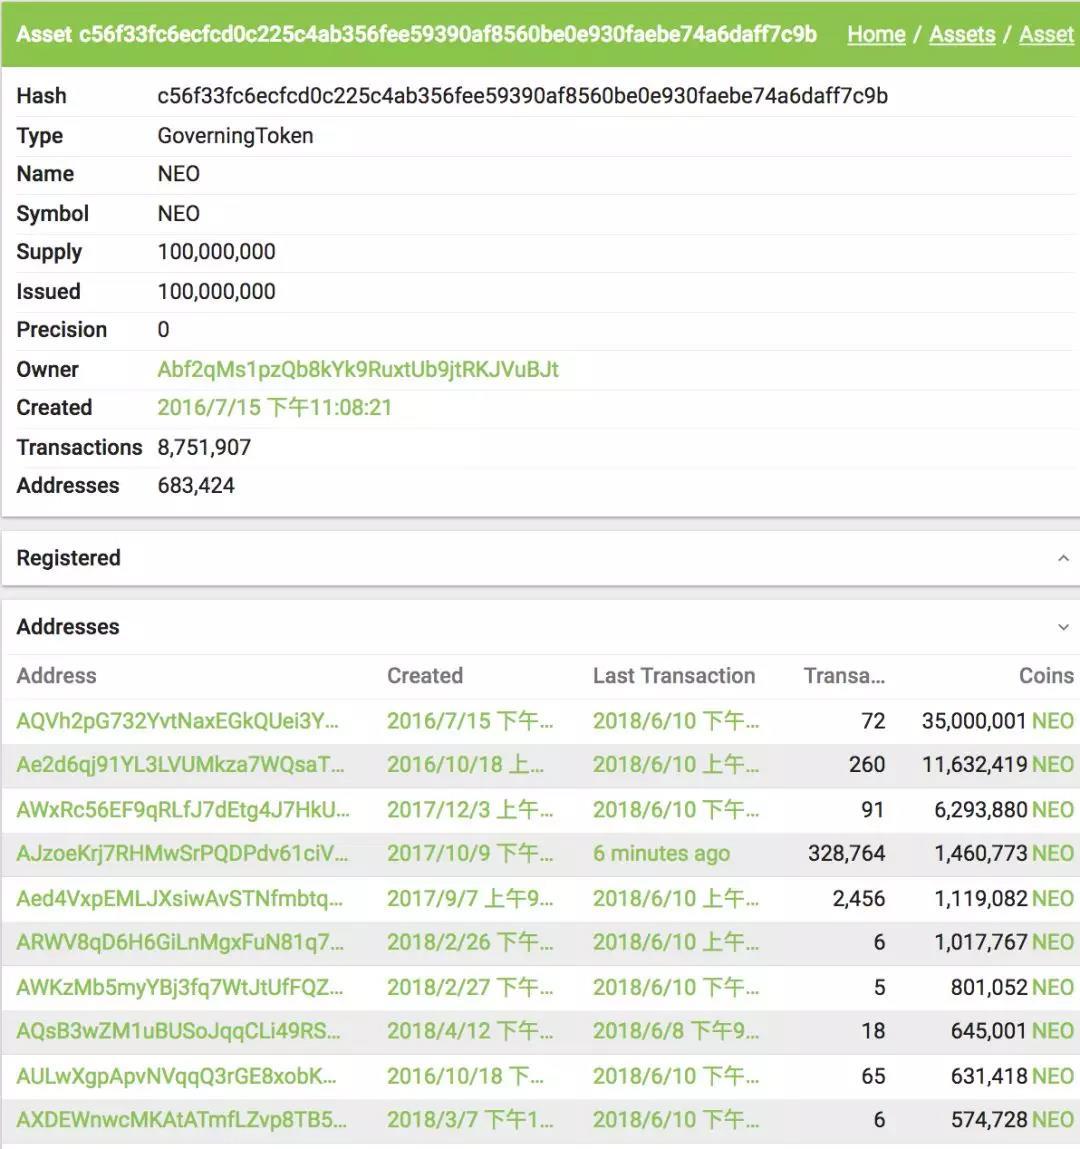Click the Asset breadcrumb link
This screenshot has width=1080, height=1149.
[x=1046, y=34]
